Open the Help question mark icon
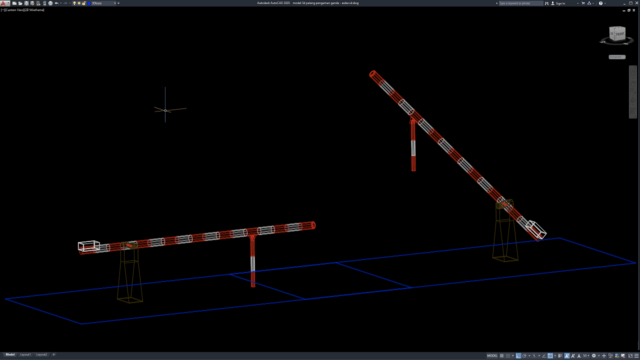 pyautogui.click(x=600, y=3)
